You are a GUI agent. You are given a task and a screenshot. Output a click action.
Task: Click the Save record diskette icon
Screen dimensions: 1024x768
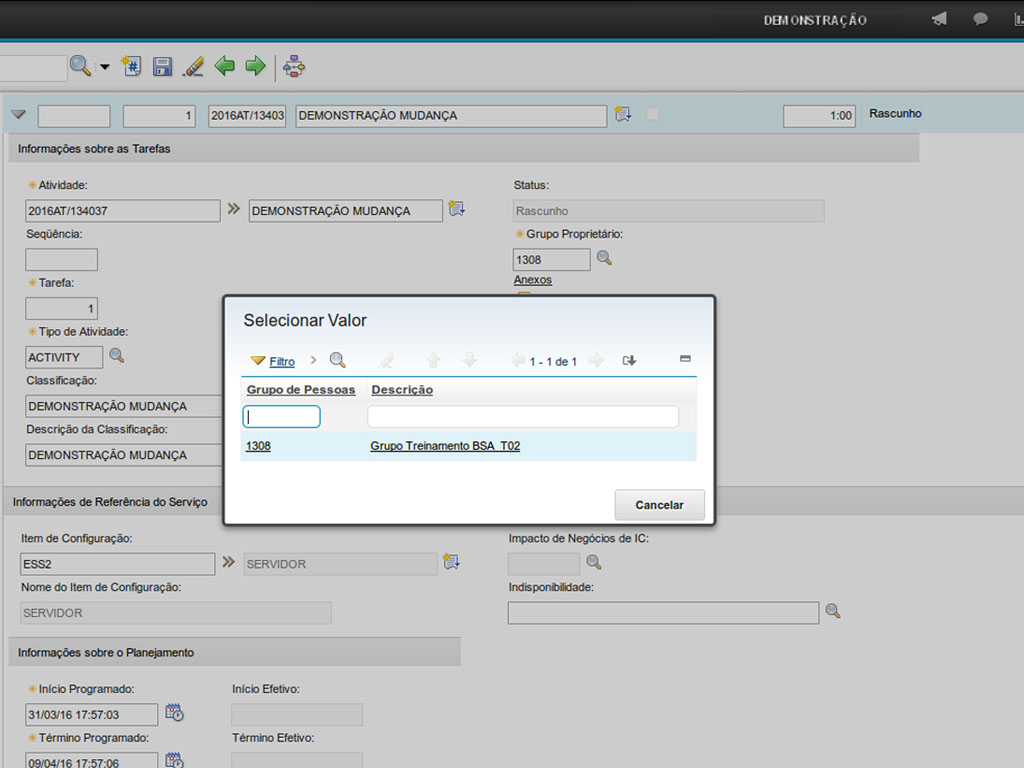point(162,67)
